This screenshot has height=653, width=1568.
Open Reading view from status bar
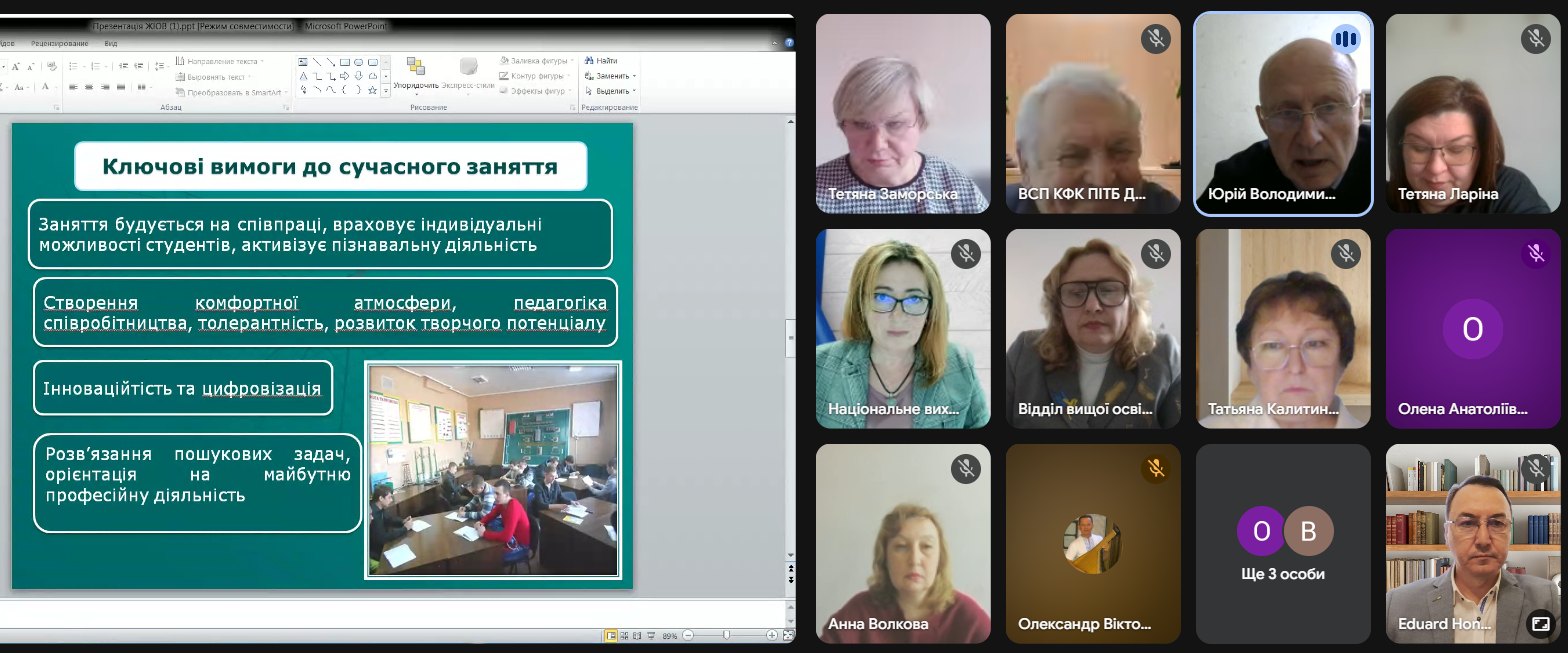click(x=639, y=635)
